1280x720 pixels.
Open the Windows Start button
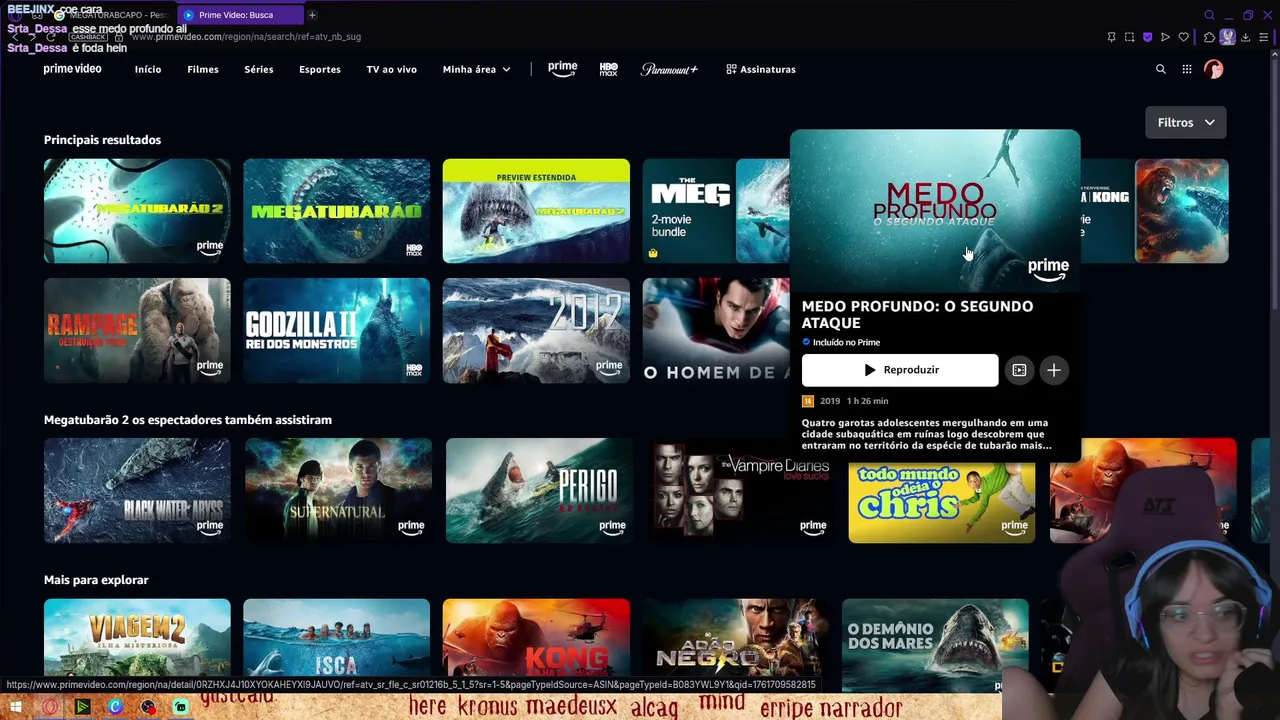click(x=16, y=707)
